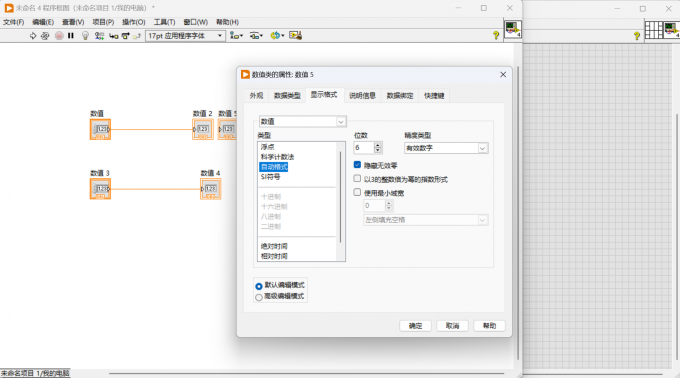Select 科学计数法 in the type list
This screenshot has width=680, height=378.
point(277,157)
